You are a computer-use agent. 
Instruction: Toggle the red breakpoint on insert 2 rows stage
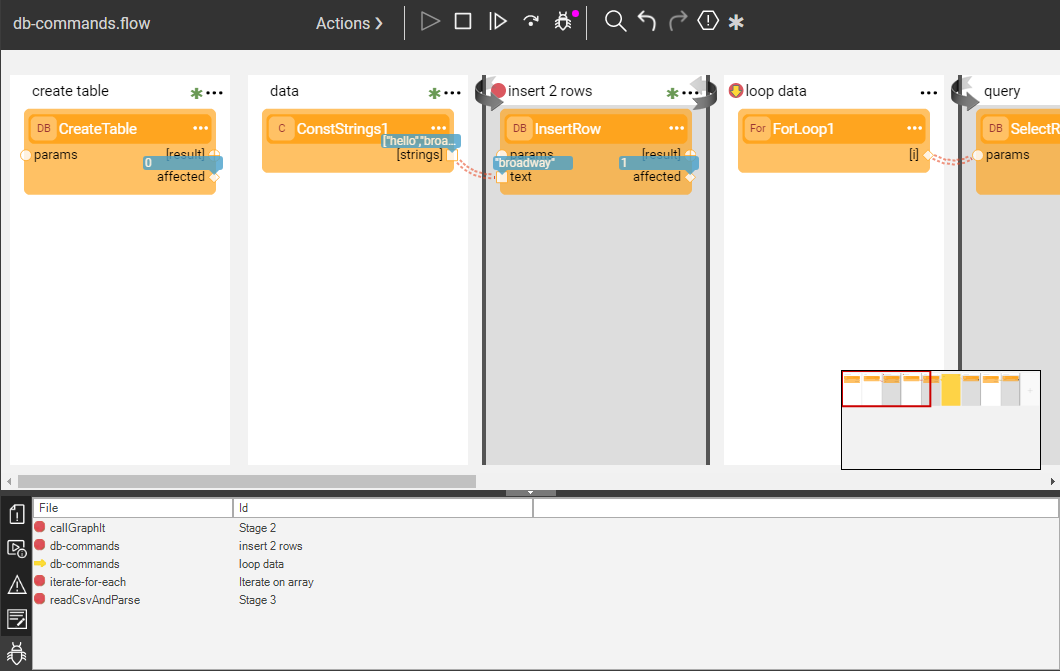(498, 91)
